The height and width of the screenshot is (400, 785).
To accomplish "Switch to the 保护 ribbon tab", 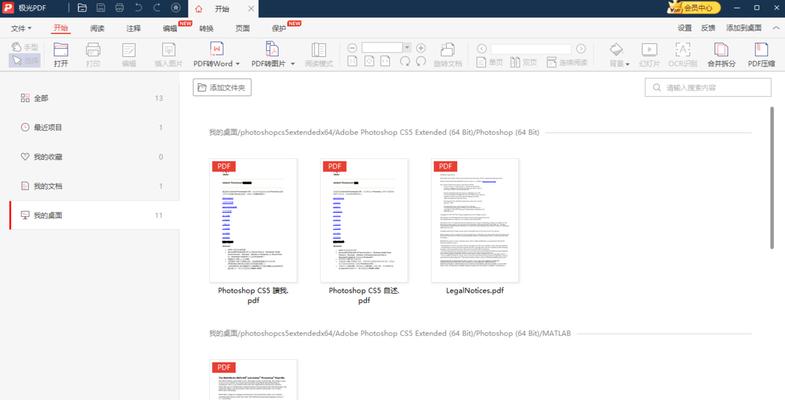I will [279, 29].
